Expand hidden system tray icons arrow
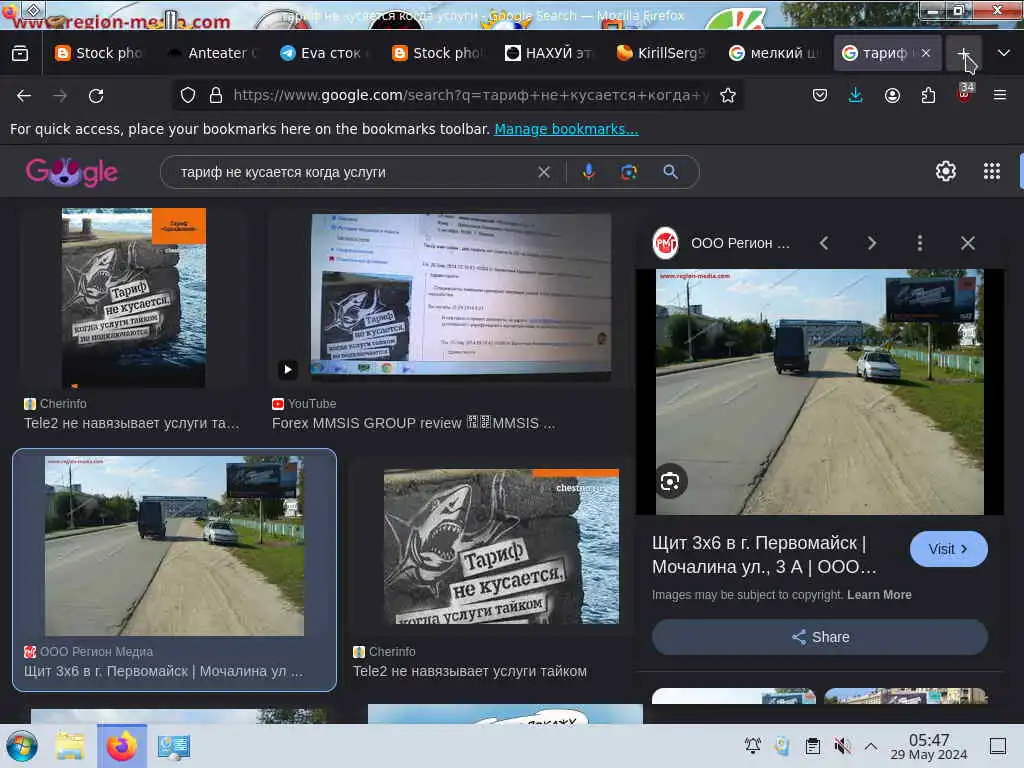1024x768 pixels. click(871, 746)
